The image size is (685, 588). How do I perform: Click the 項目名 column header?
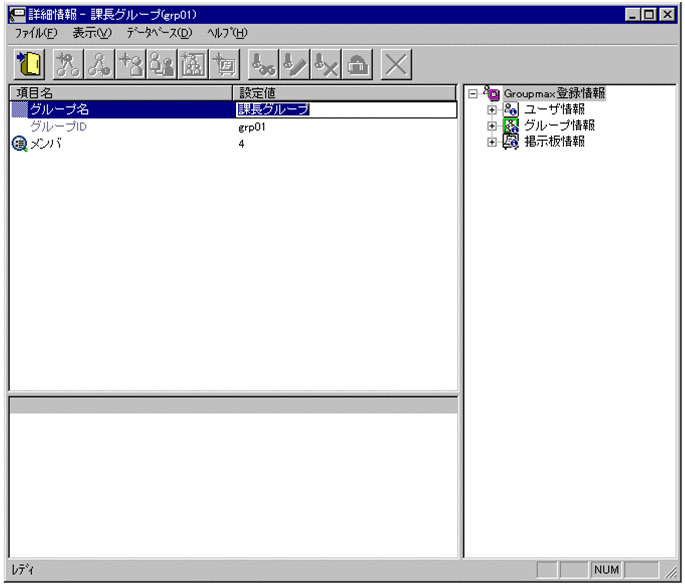coord(120,93)
